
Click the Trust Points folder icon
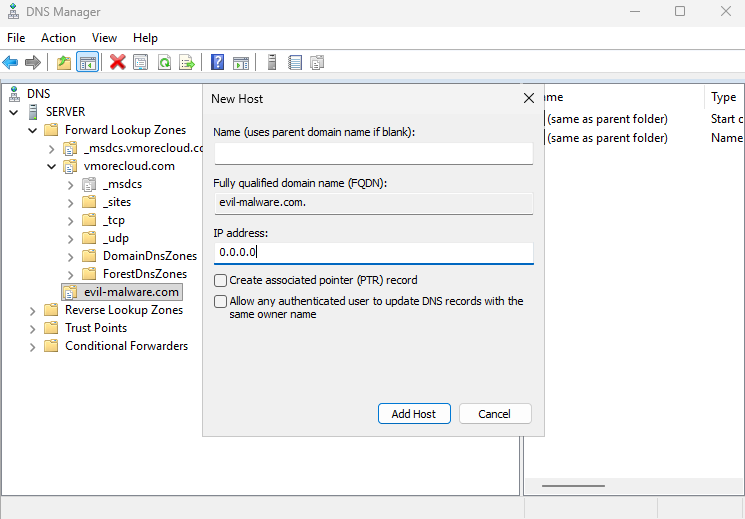tap(51, 327)
